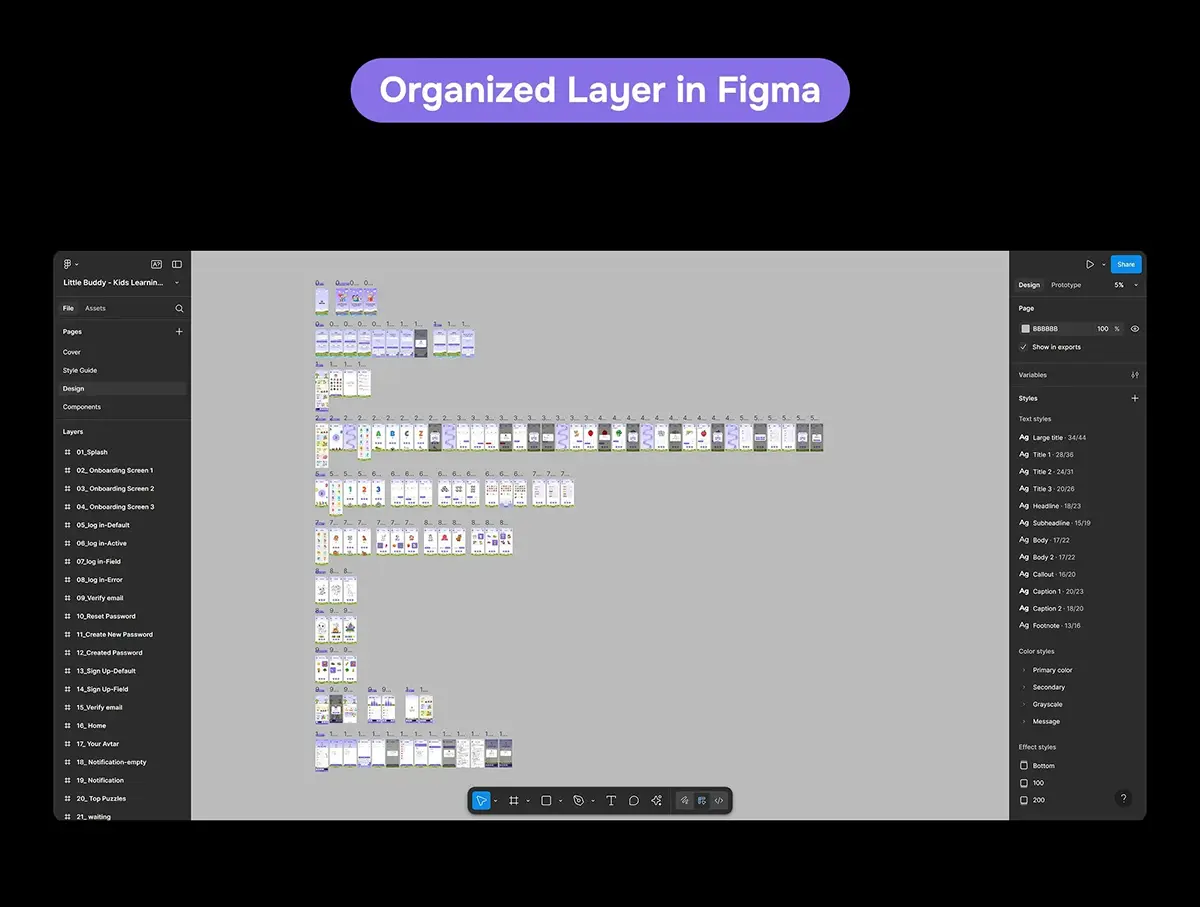Click the page background color swatch

point(1025,329)
